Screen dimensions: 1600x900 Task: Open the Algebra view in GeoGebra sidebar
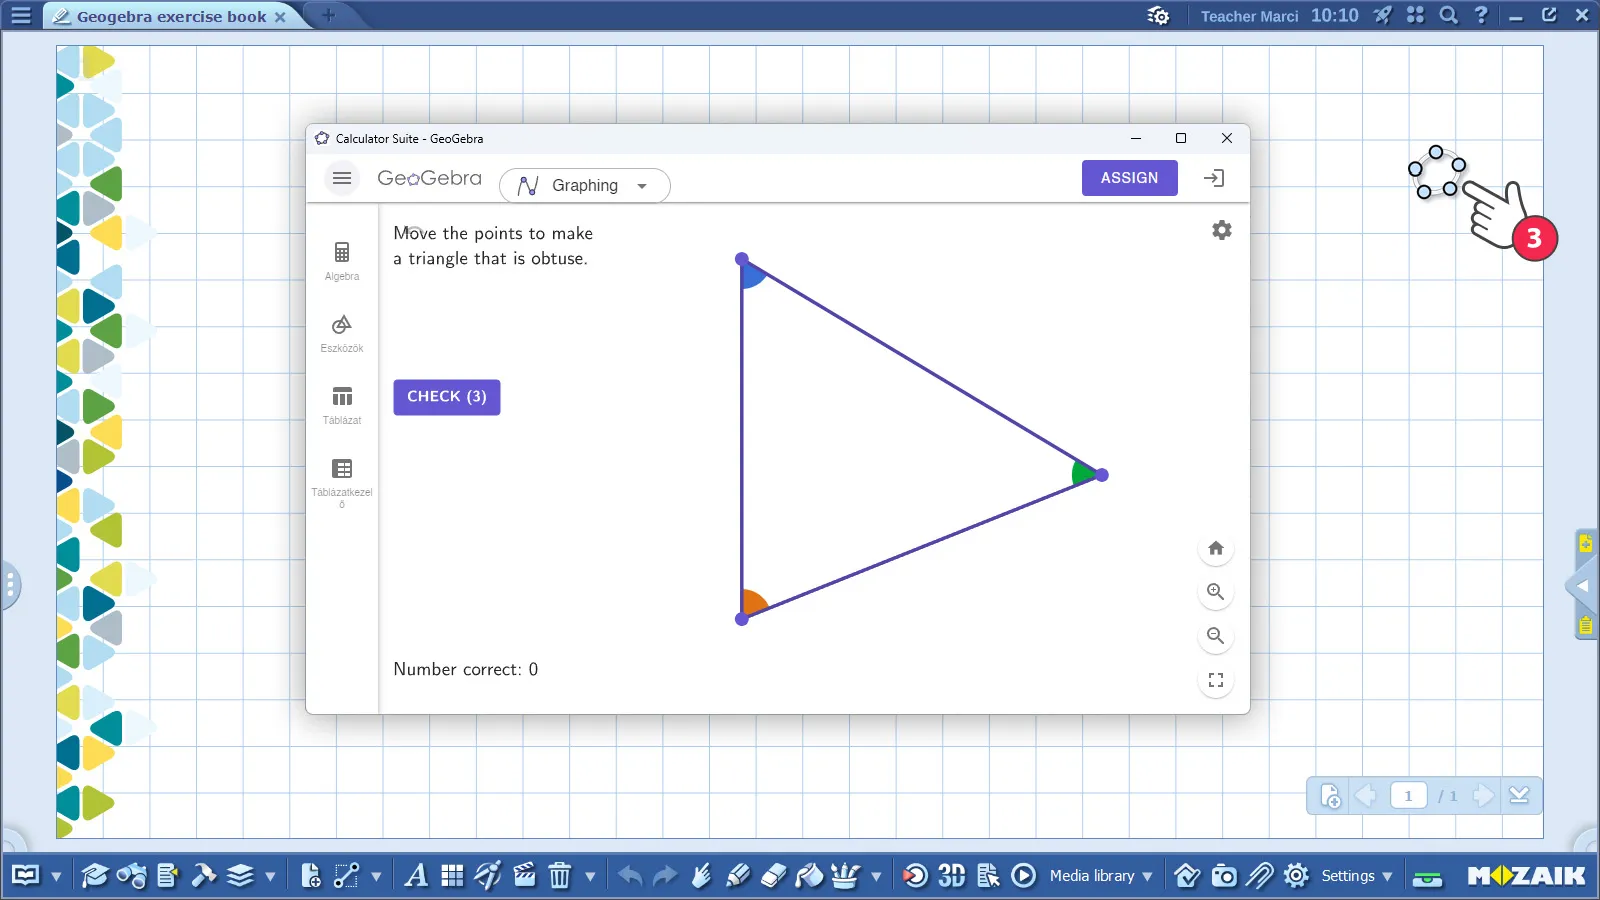342,260
